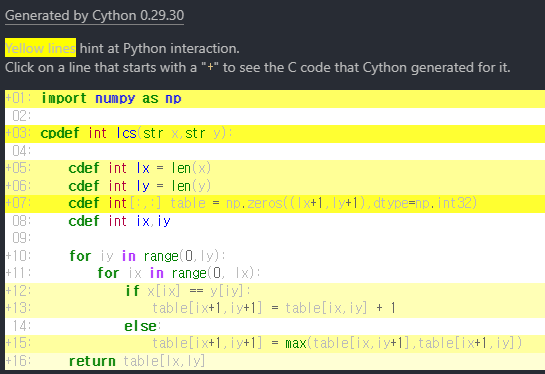Click the instruction text about C code
Viewport: 545px width, 374px height.
pyautogui.click(x=258, y=67)
